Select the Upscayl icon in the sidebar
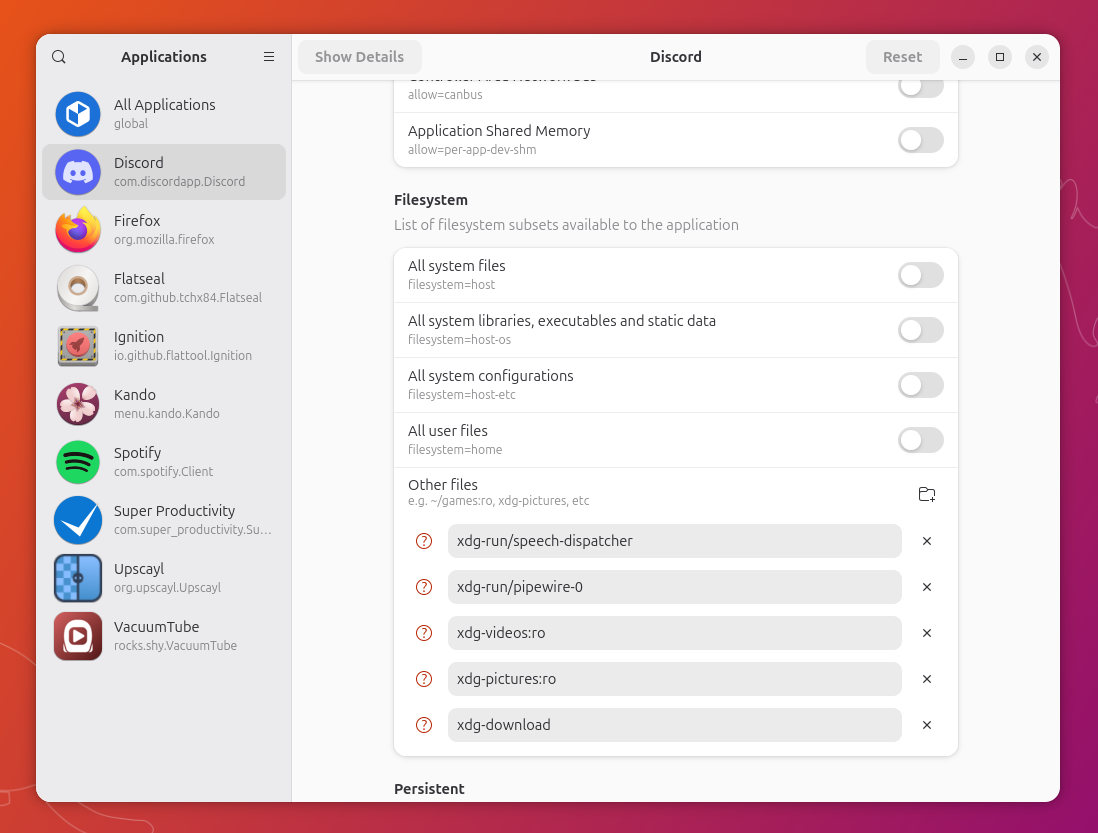 pos(78,578)
